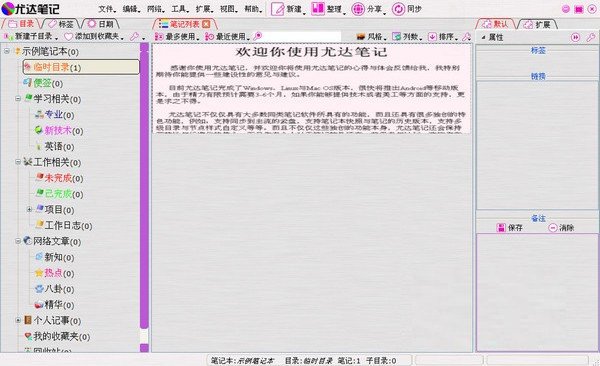The image size is (600, 366).
Task: Click the 列数 columns icon
Action: pyautogui.click(x=396, y=37)
